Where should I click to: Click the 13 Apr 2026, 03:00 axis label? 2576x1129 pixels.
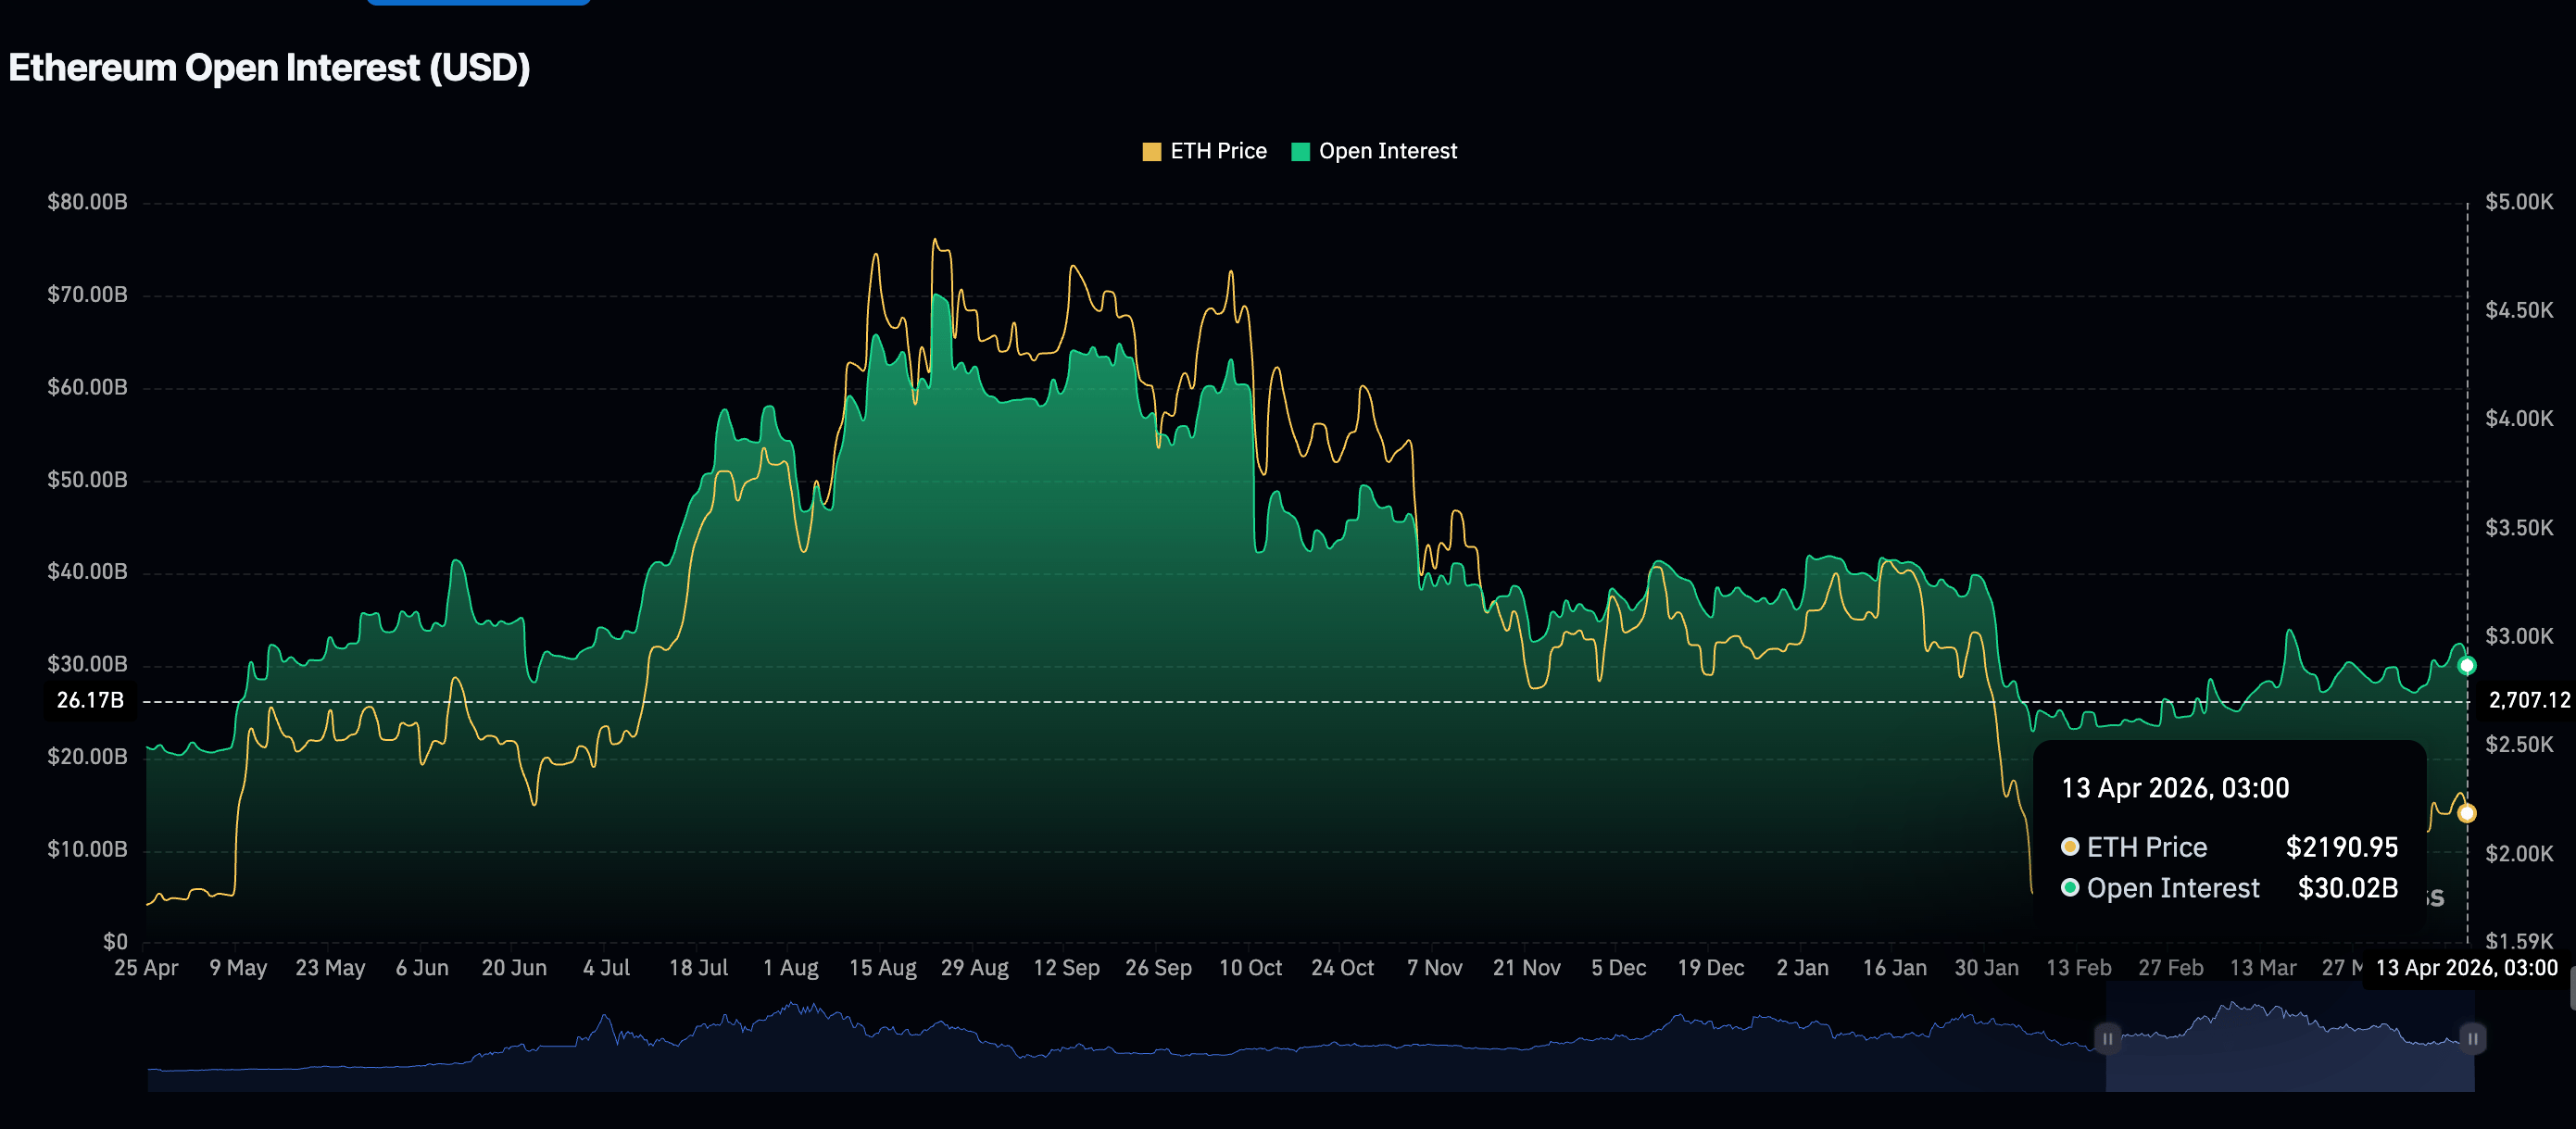2466,968
